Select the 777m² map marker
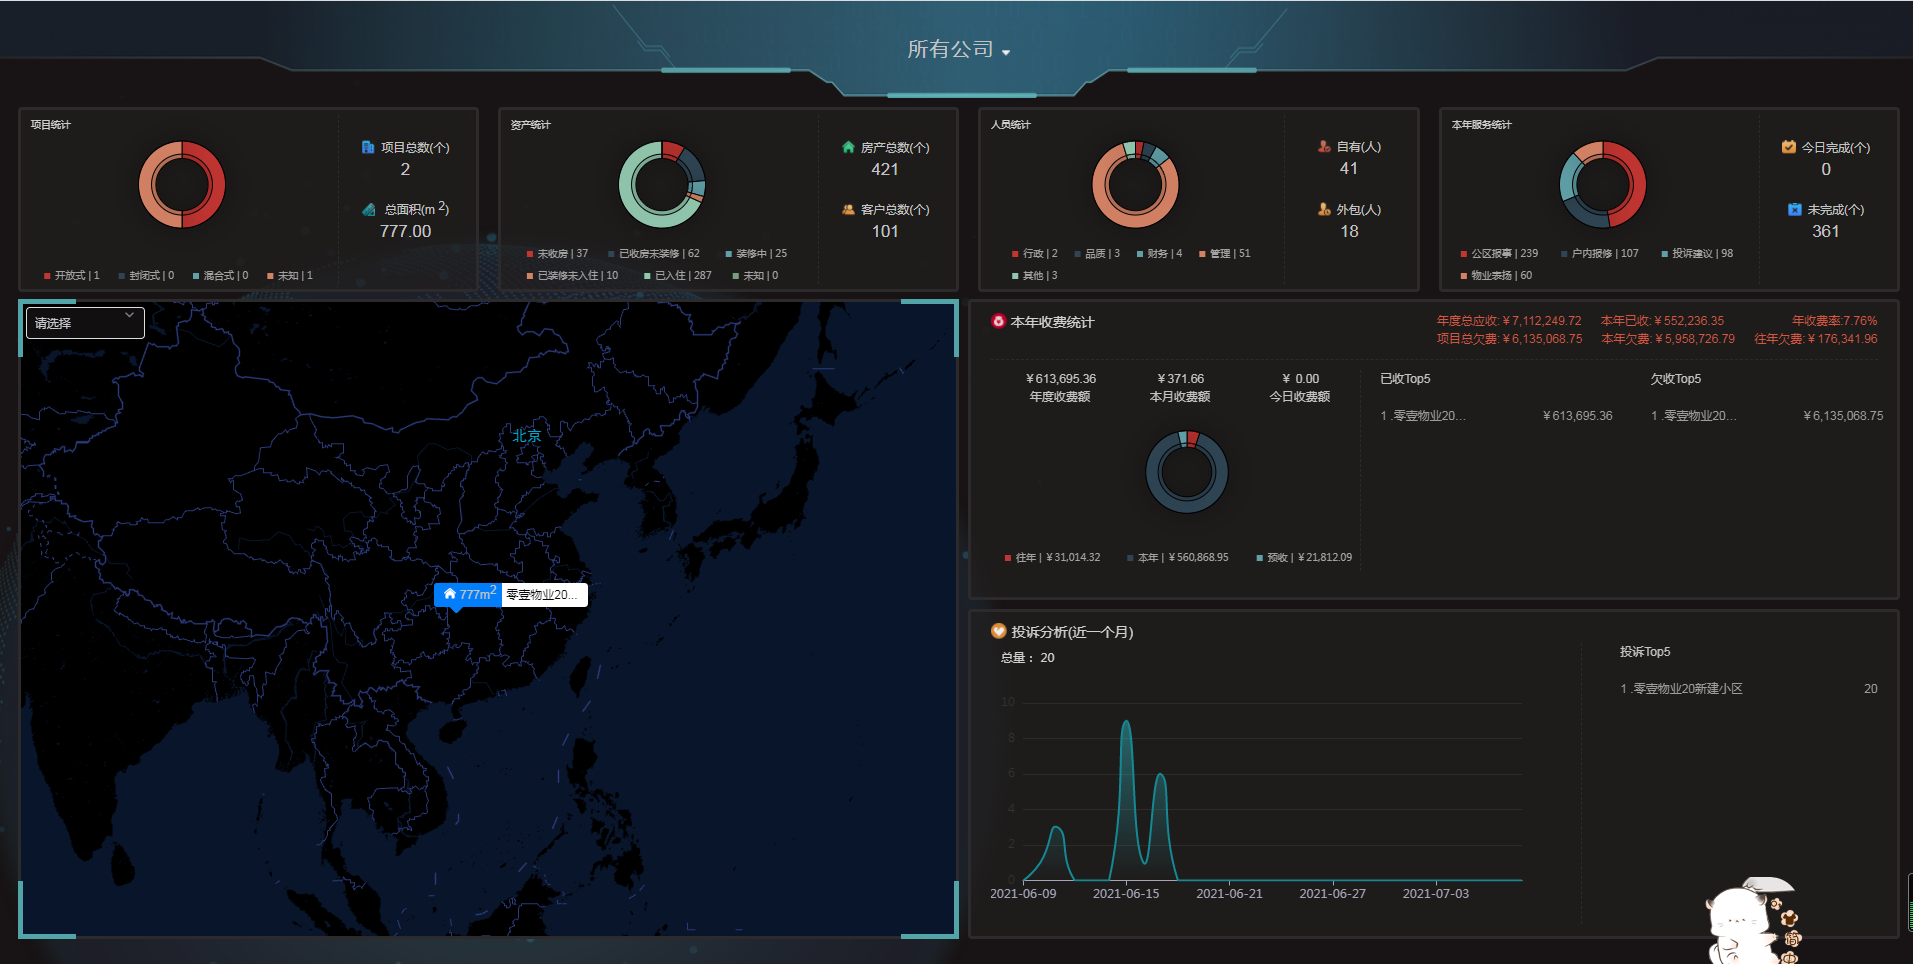1913x964 pixels. (x=467, y=594)
